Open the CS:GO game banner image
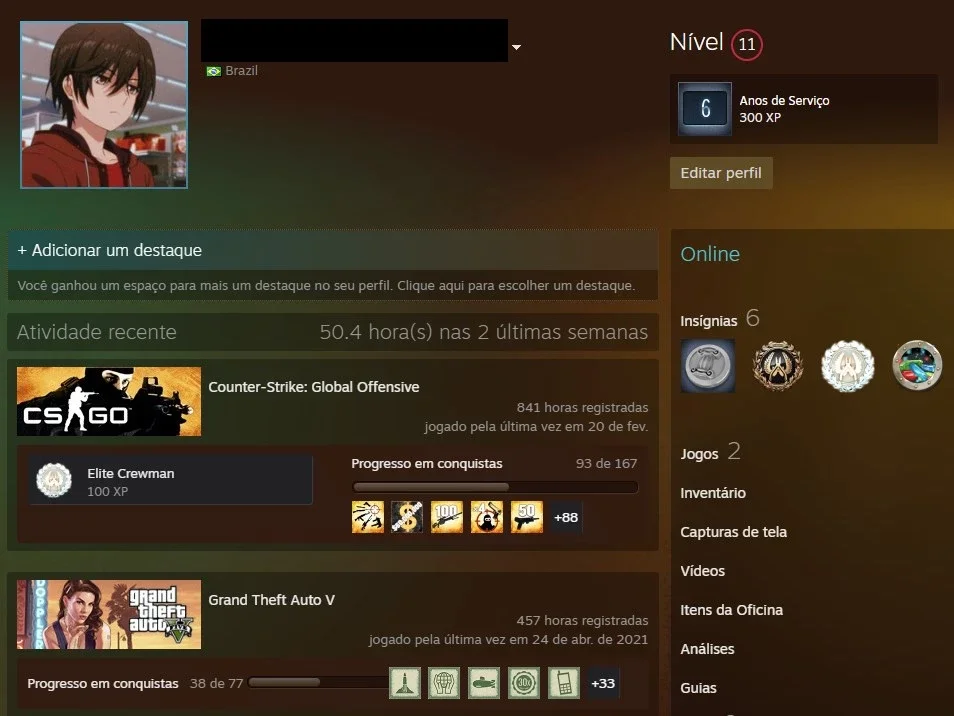The width and height of the screenshot is (954, 716). pyautogui.click(x=109, y=401)
